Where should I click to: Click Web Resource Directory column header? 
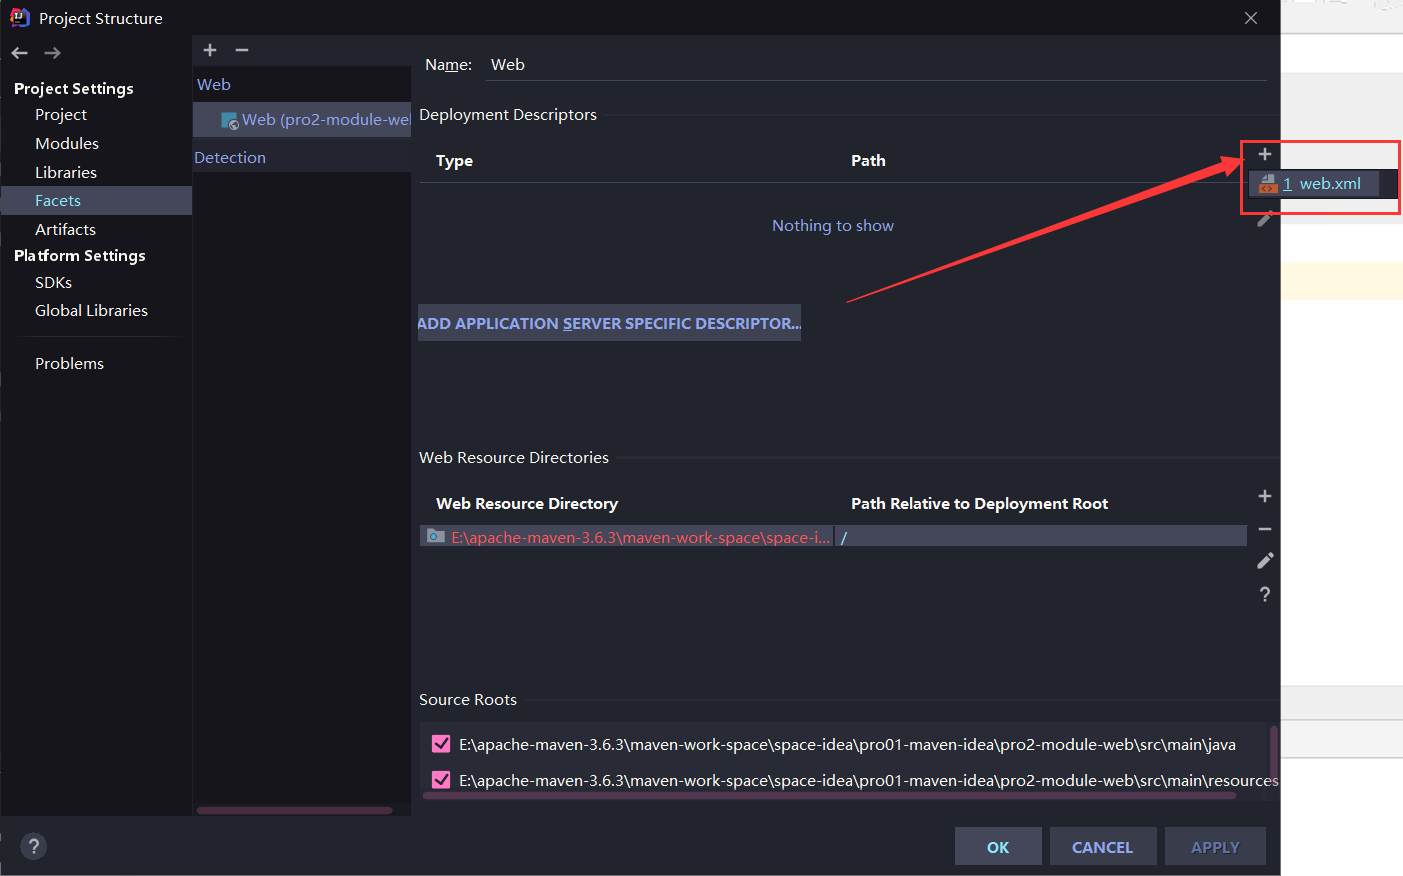527,504
